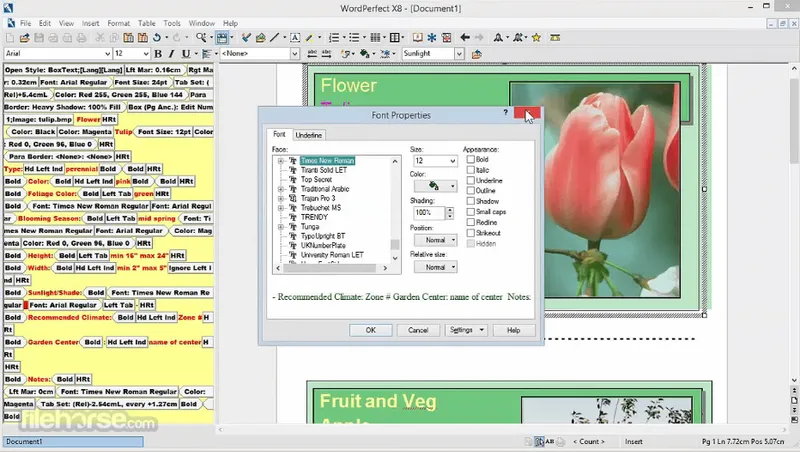Click the Draw Line toolbar icon
Viewport: 800px width, 452px height.
274,38
